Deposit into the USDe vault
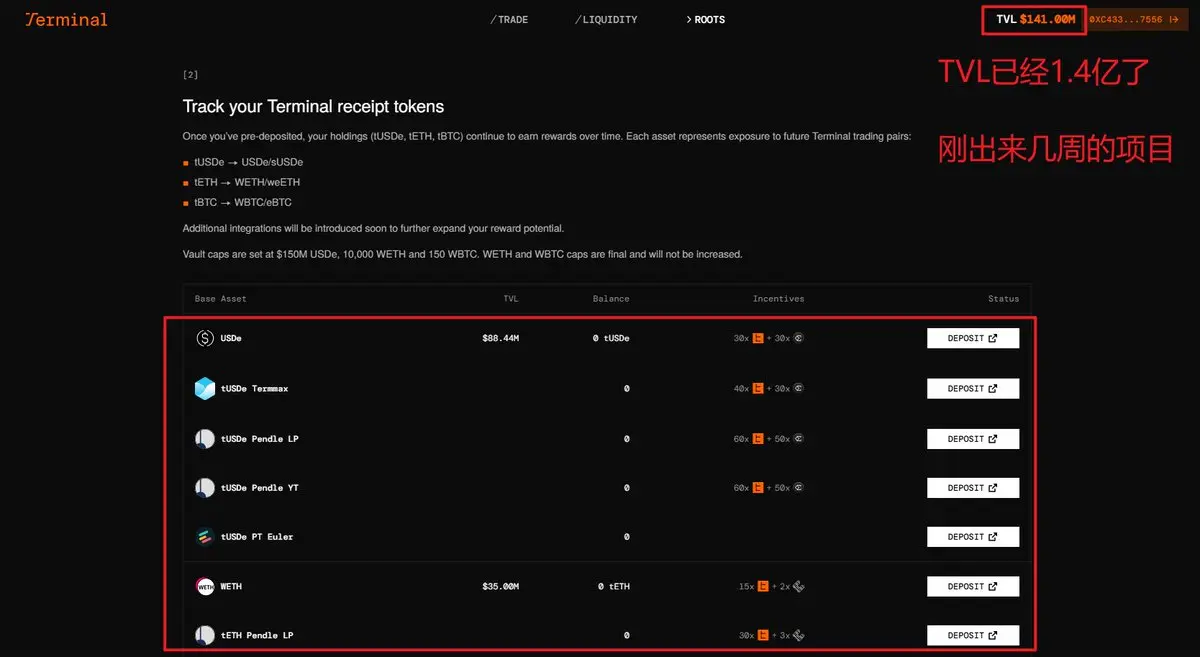 tap(973, 338)
